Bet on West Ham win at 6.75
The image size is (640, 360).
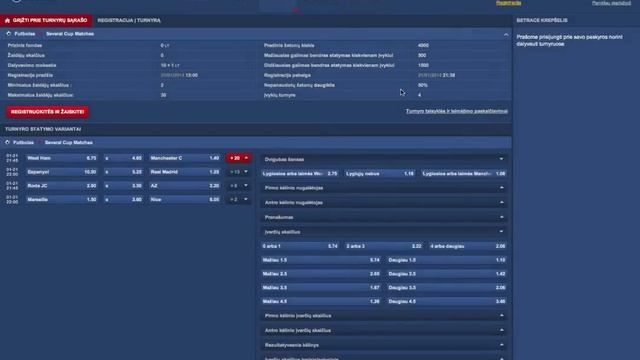62,158
